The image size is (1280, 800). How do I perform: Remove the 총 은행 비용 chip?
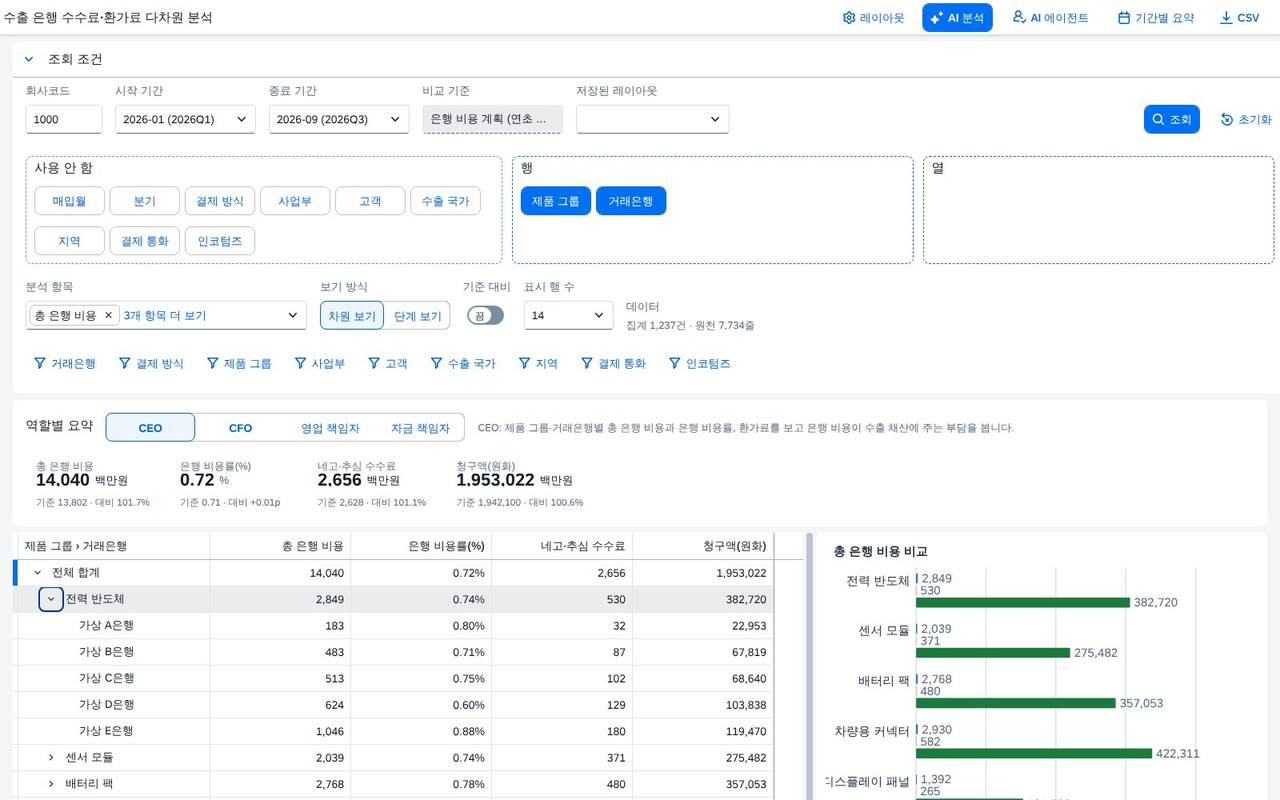pos(109,315)
